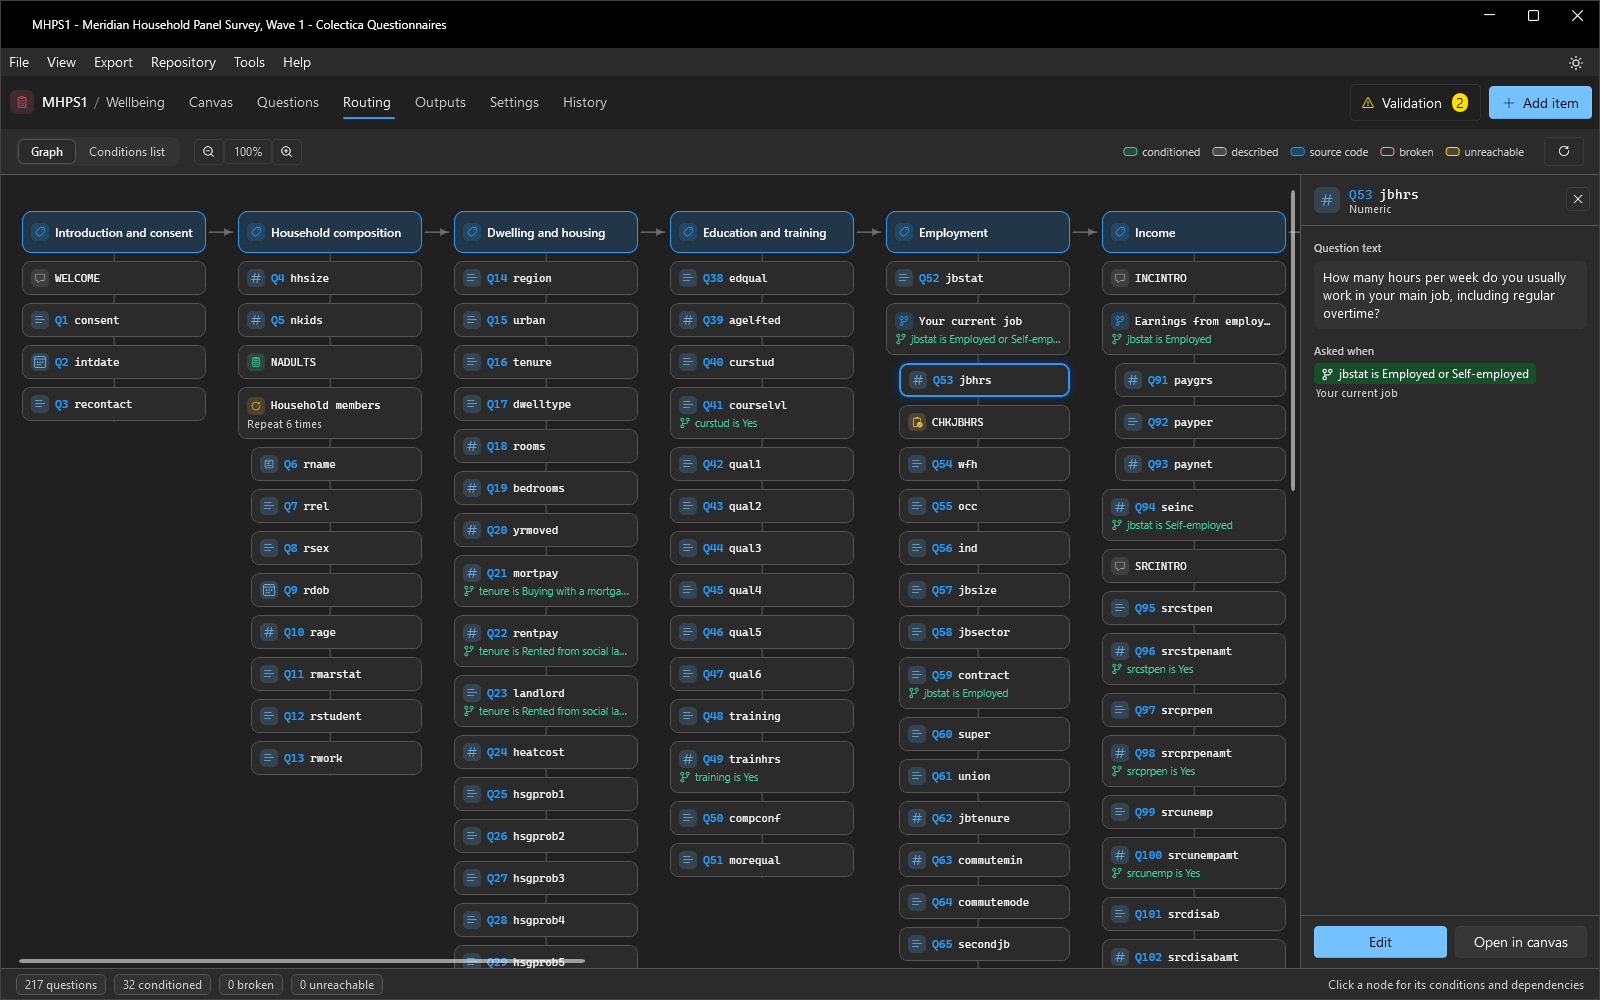Click the red MHPS1 project icon
The height and width of the screenshot is (1000, 1600).
coord(22,102)
